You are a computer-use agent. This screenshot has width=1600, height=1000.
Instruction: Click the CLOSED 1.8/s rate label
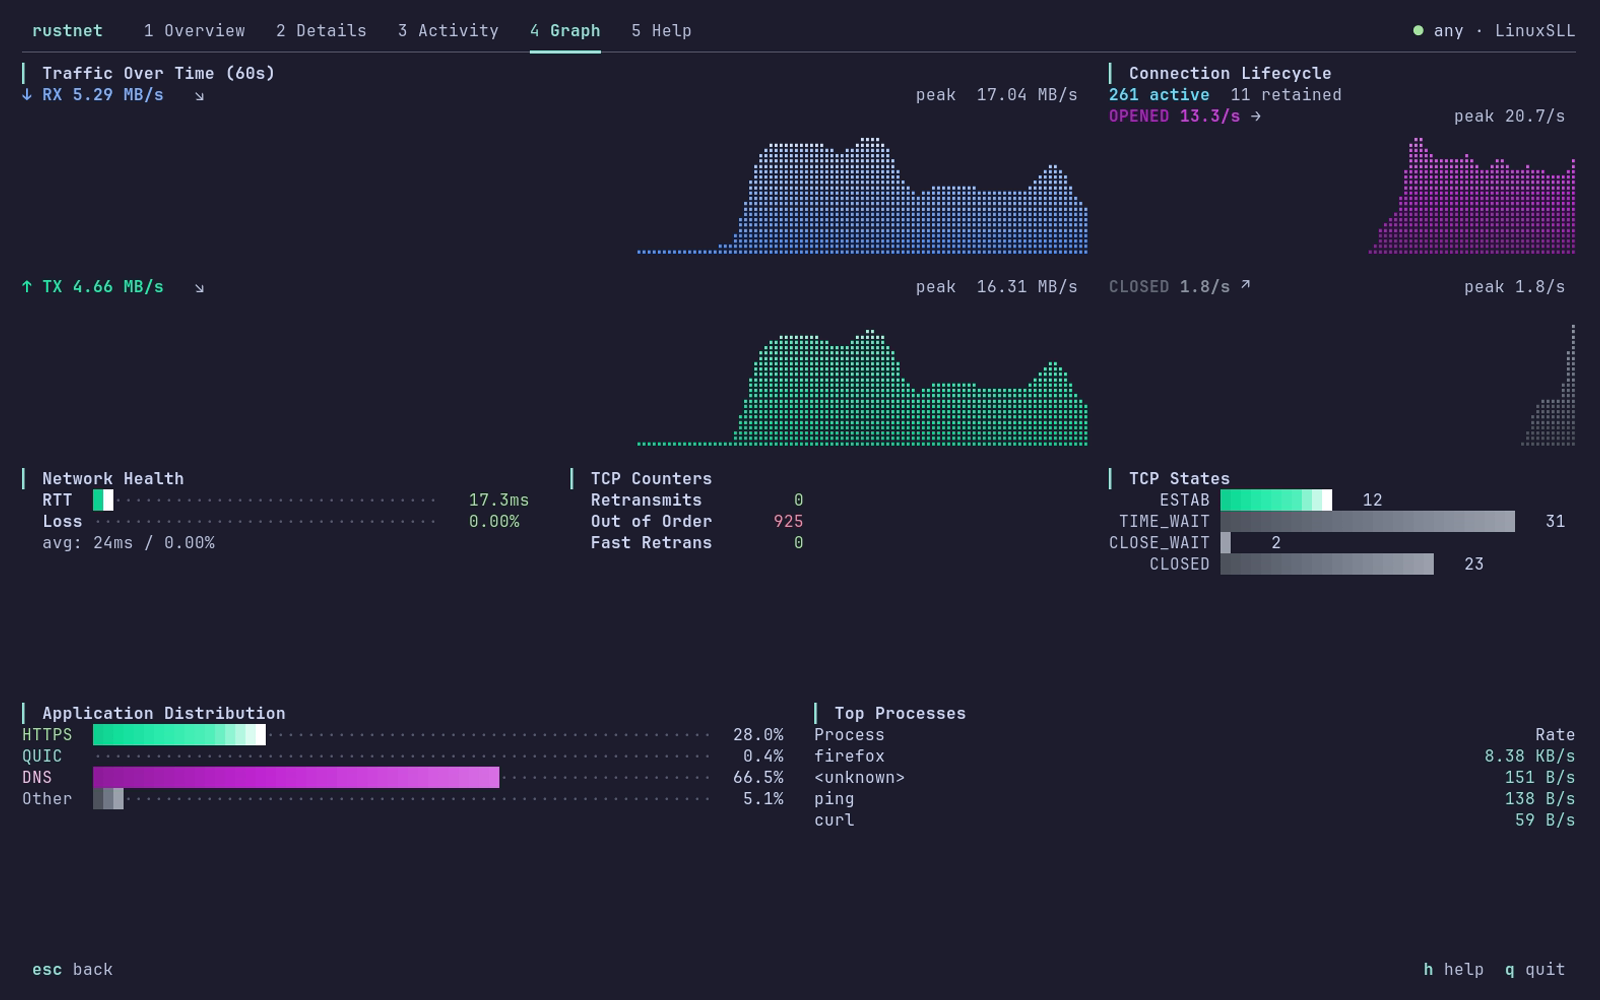pyautogui.click(x=1169, y=287)
